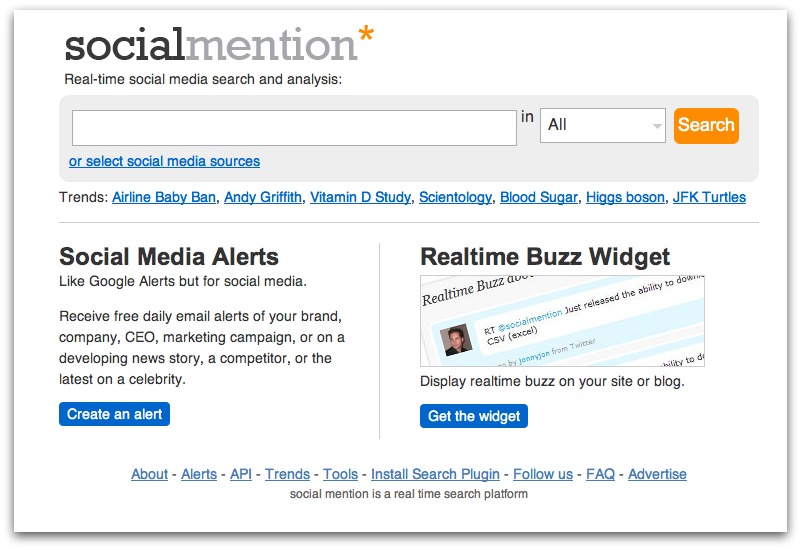Open the 'All' sources dropdown
801x550 pixels.
pyautogui.click(x=603, y=125)
